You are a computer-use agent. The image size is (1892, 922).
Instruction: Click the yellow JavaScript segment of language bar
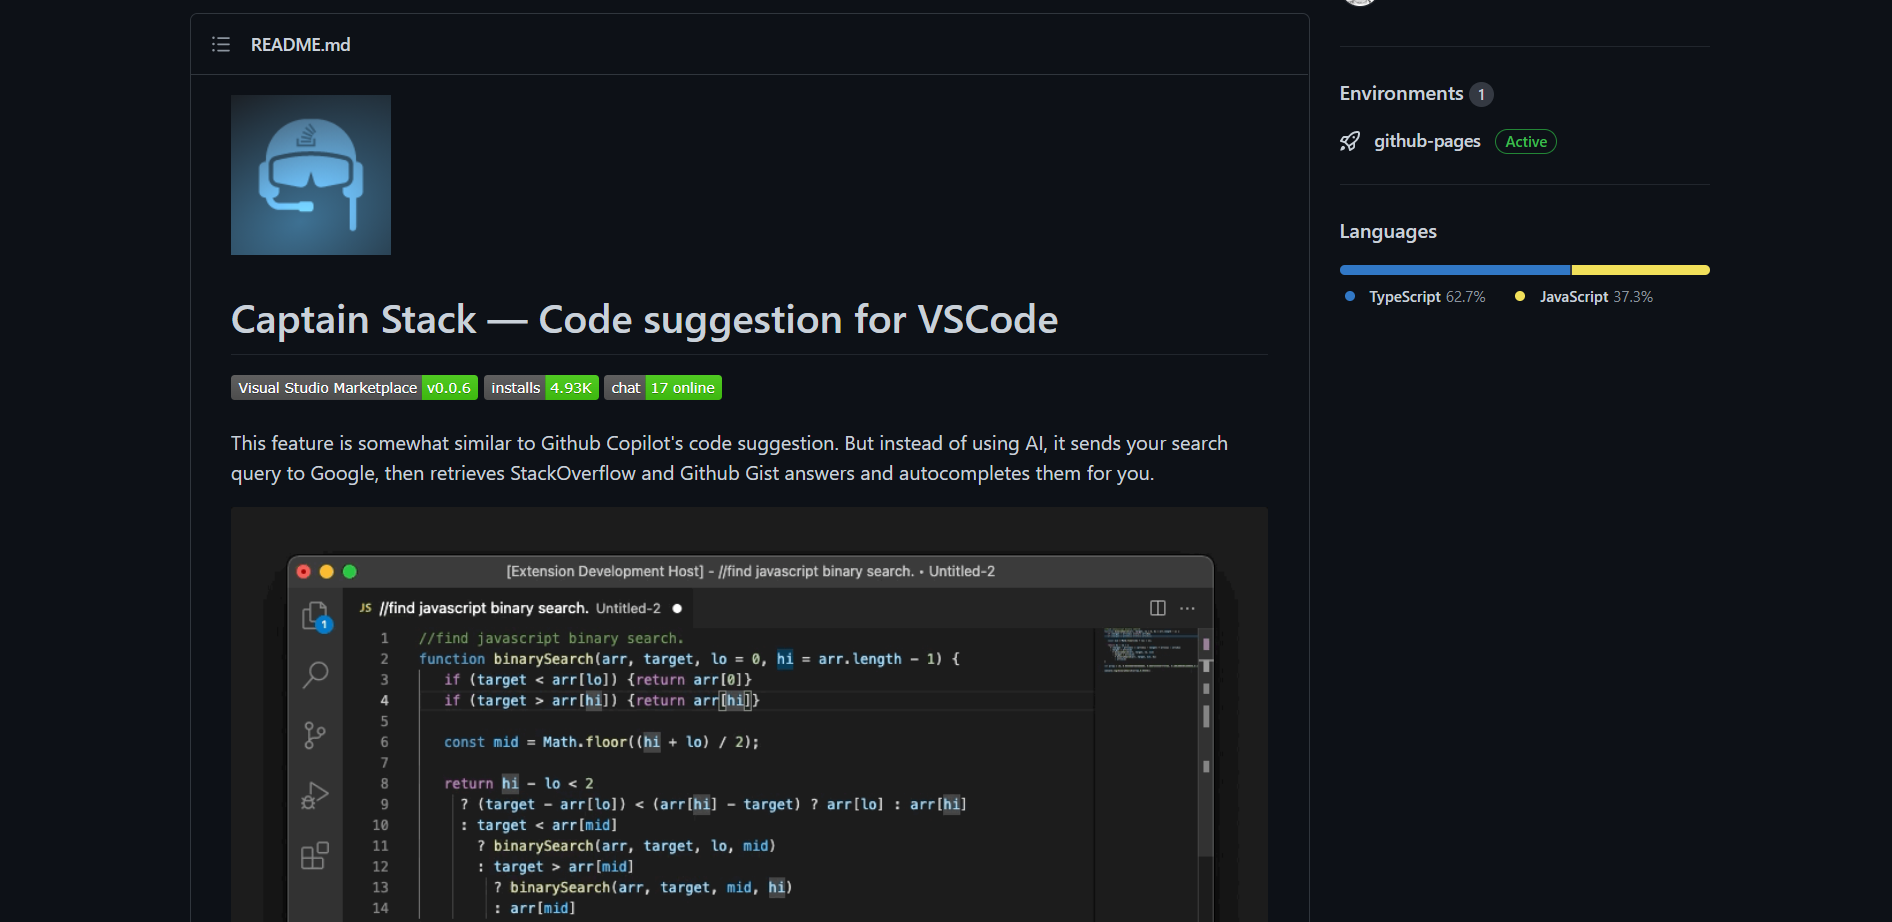pos(1641,270)
